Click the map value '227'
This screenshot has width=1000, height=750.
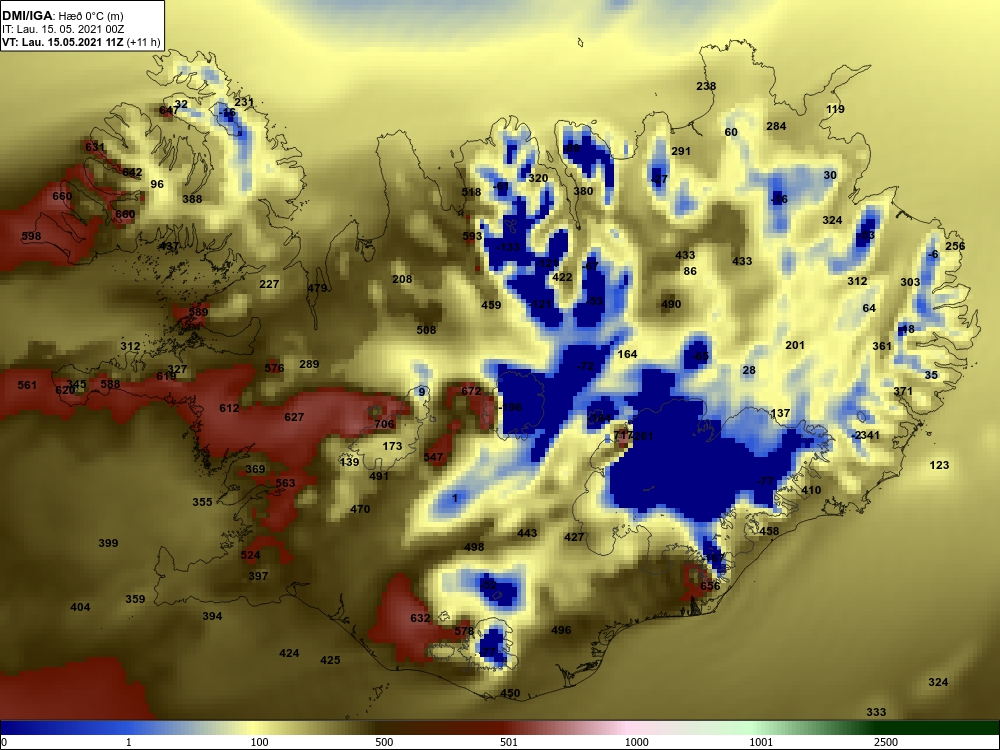(x=270, y=284)
